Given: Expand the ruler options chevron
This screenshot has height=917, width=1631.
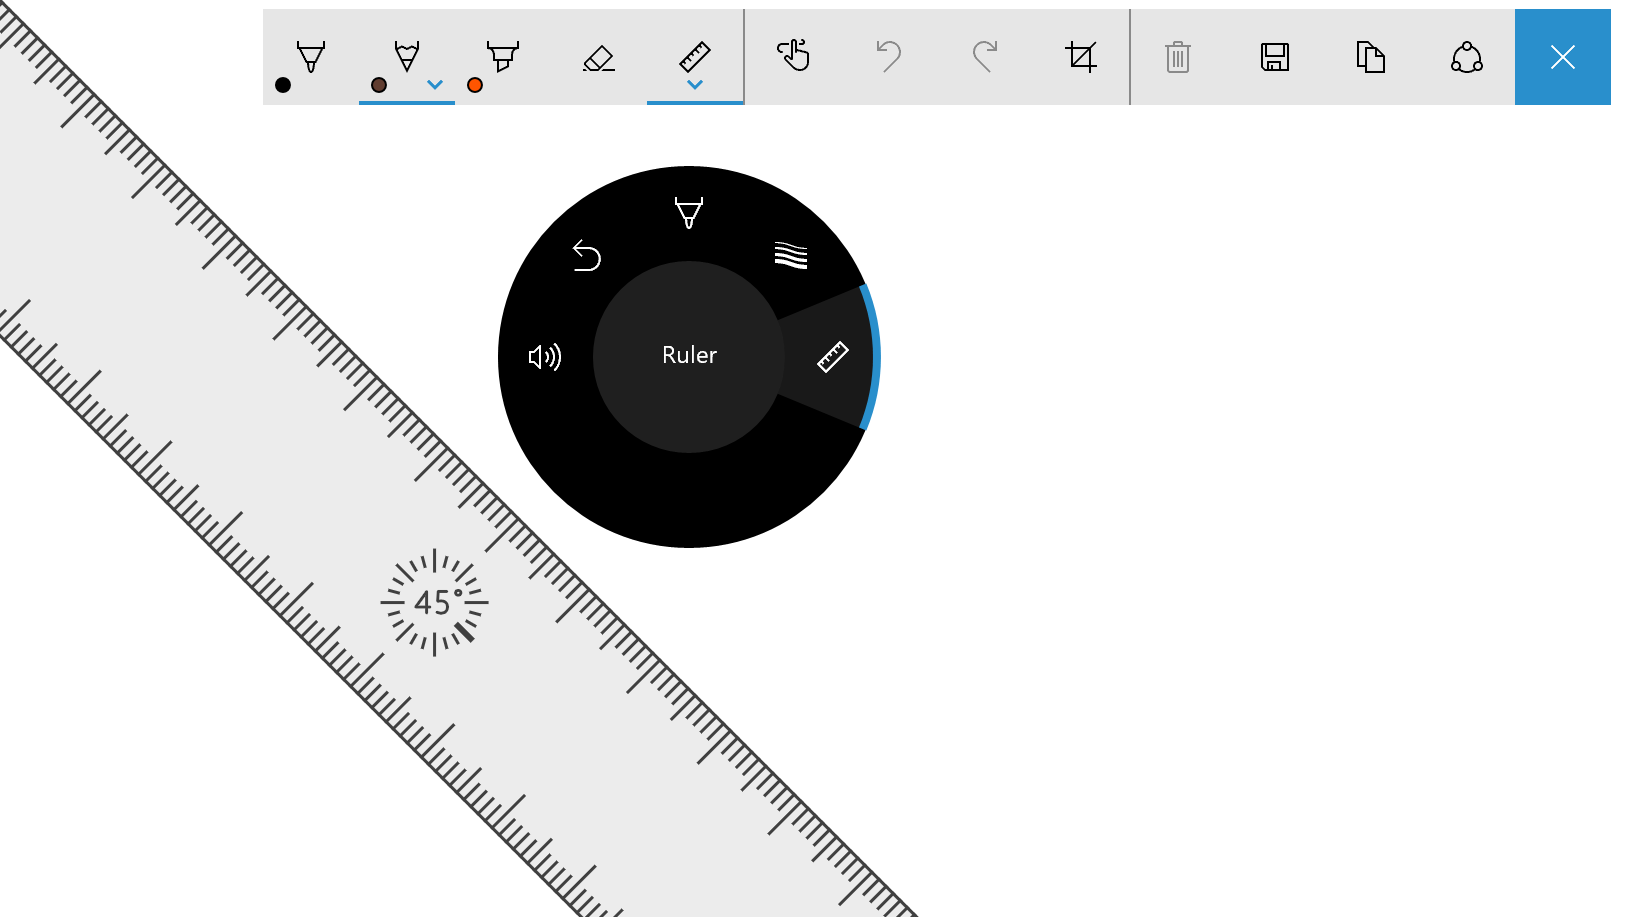Looking at the screenshot, I should (x=695, y=85).
